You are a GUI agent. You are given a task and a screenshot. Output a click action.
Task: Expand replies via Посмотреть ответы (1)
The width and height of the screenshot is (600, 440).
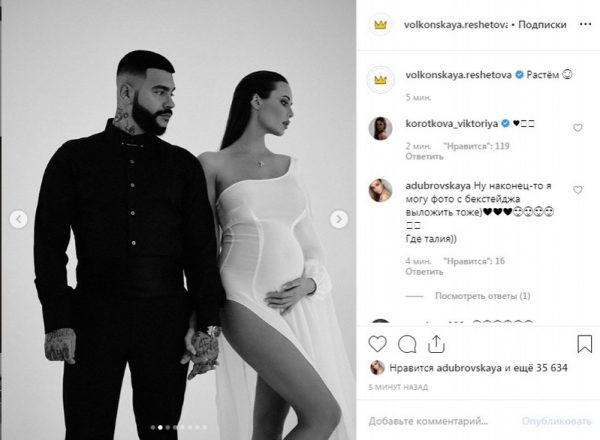pos(483,296)
